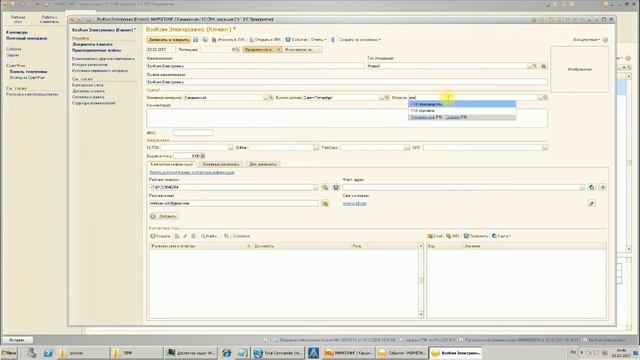Click the 'Записать и закрыть' button

[169, 40]
